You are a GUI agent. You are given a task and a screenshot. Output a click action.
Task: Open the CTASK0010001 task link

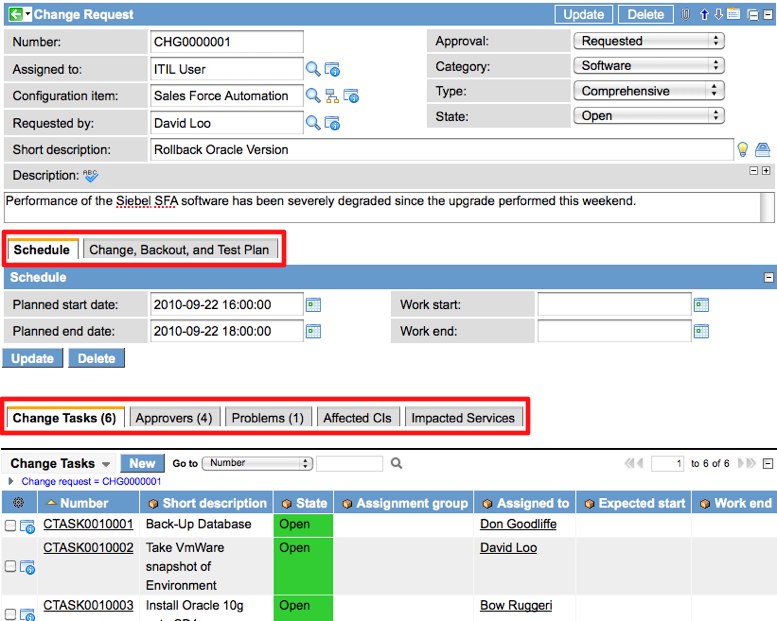88,524
